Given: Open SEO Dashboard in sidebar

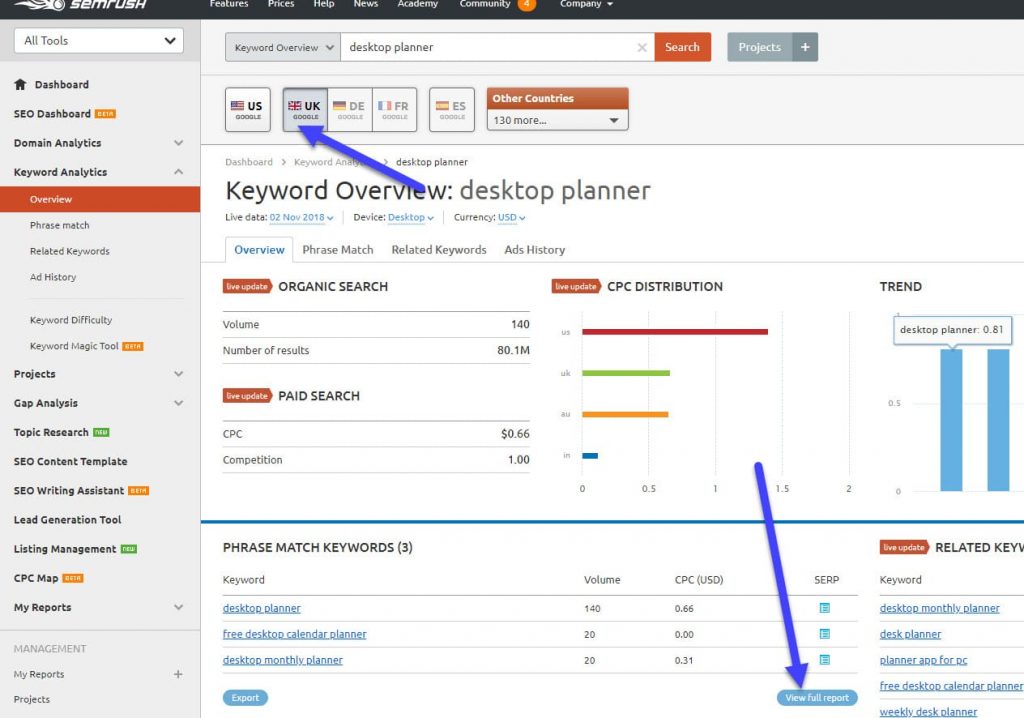Looking at the screenshot, I should (x=52, y=114).
